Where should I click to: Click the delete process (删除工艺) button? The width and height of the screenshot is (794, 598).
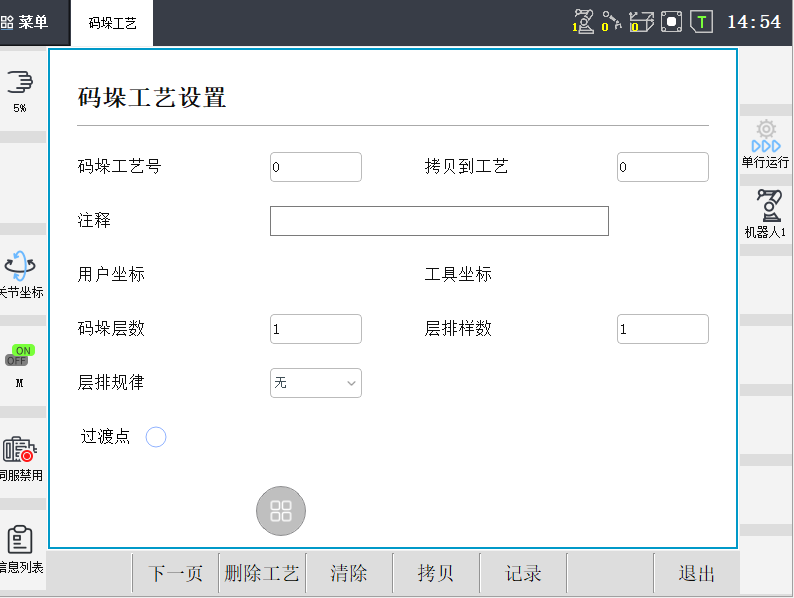click(262, 574)
